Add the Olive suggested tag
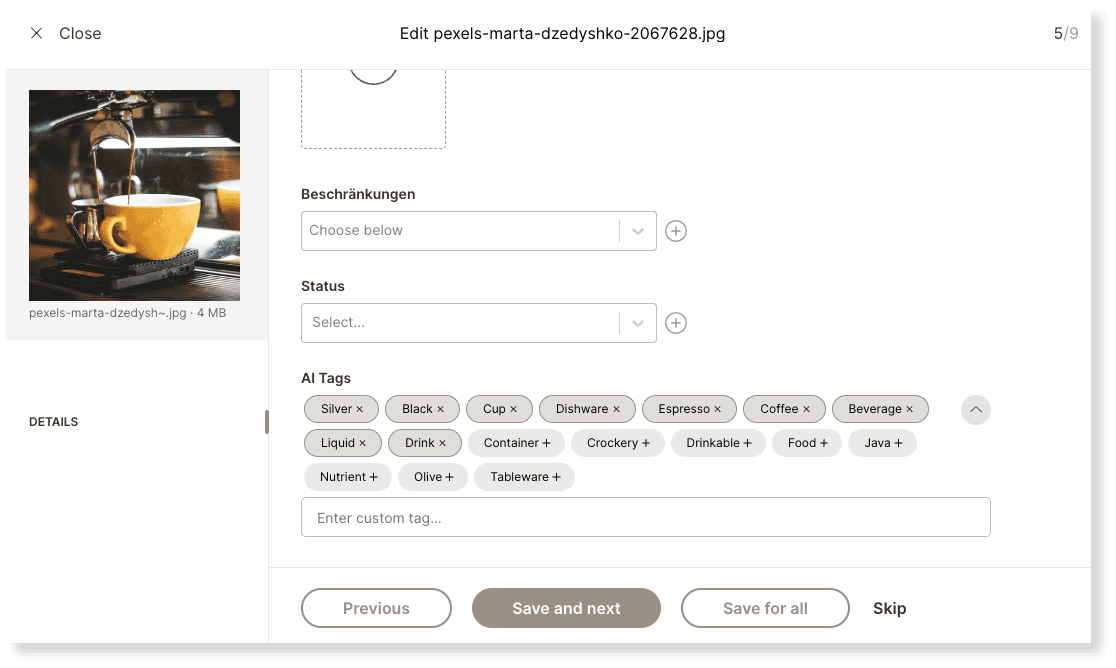Image resolution: width=1116 pixels, height=668 pixels. click(434, 477)
